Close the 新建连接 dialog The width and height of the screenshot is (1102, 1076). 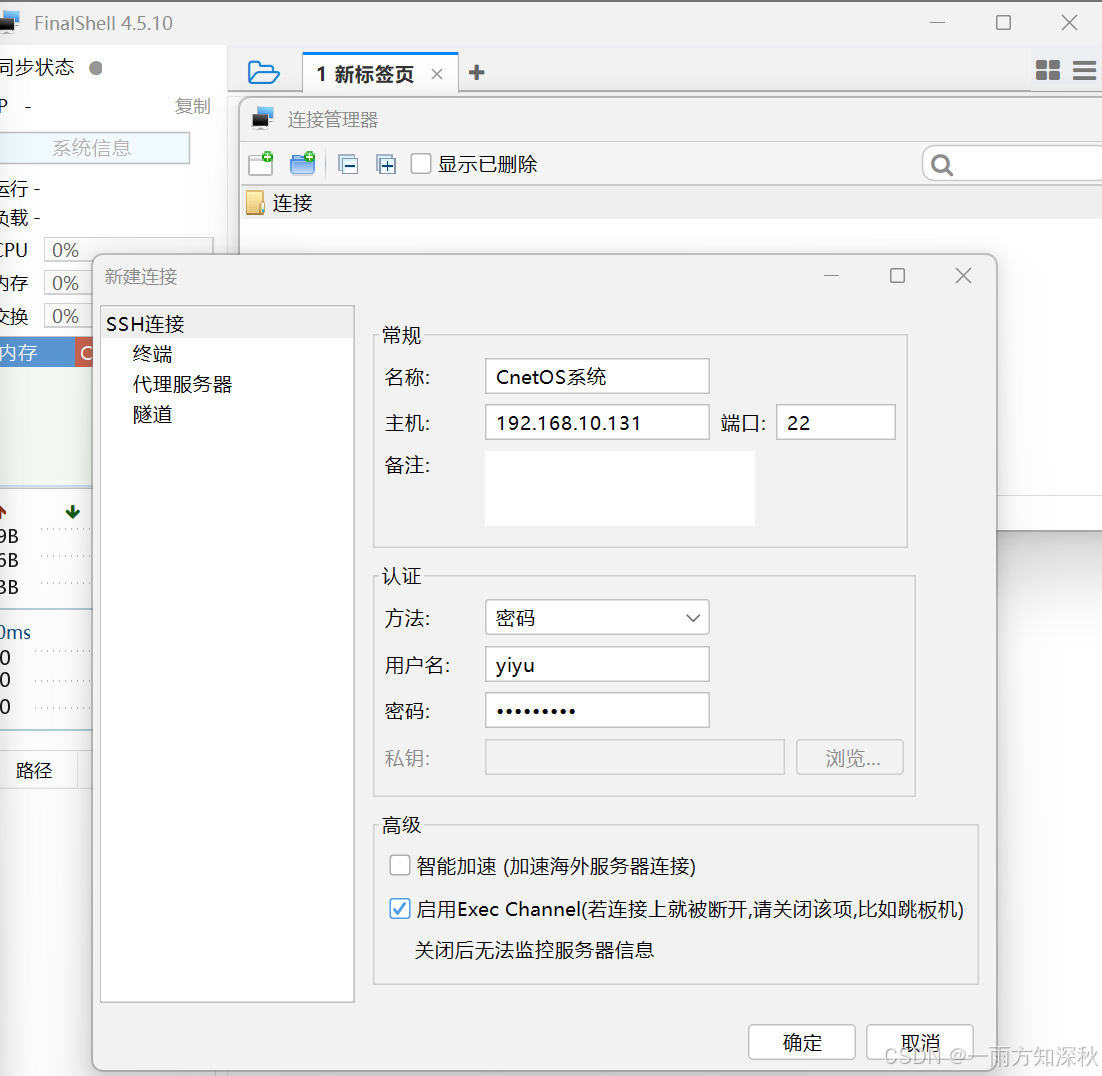pos(964,276)
